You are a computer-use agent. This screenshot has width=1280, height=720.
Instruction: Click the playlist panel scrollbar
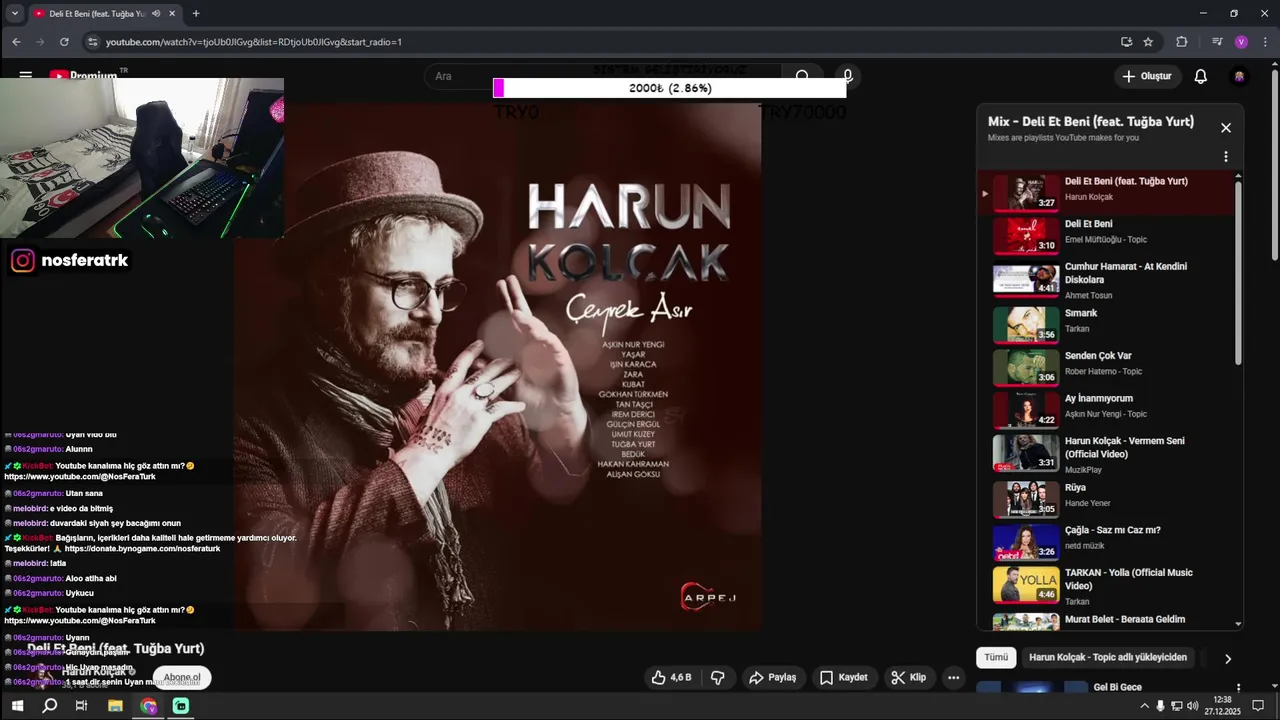tap(1239, 272)
